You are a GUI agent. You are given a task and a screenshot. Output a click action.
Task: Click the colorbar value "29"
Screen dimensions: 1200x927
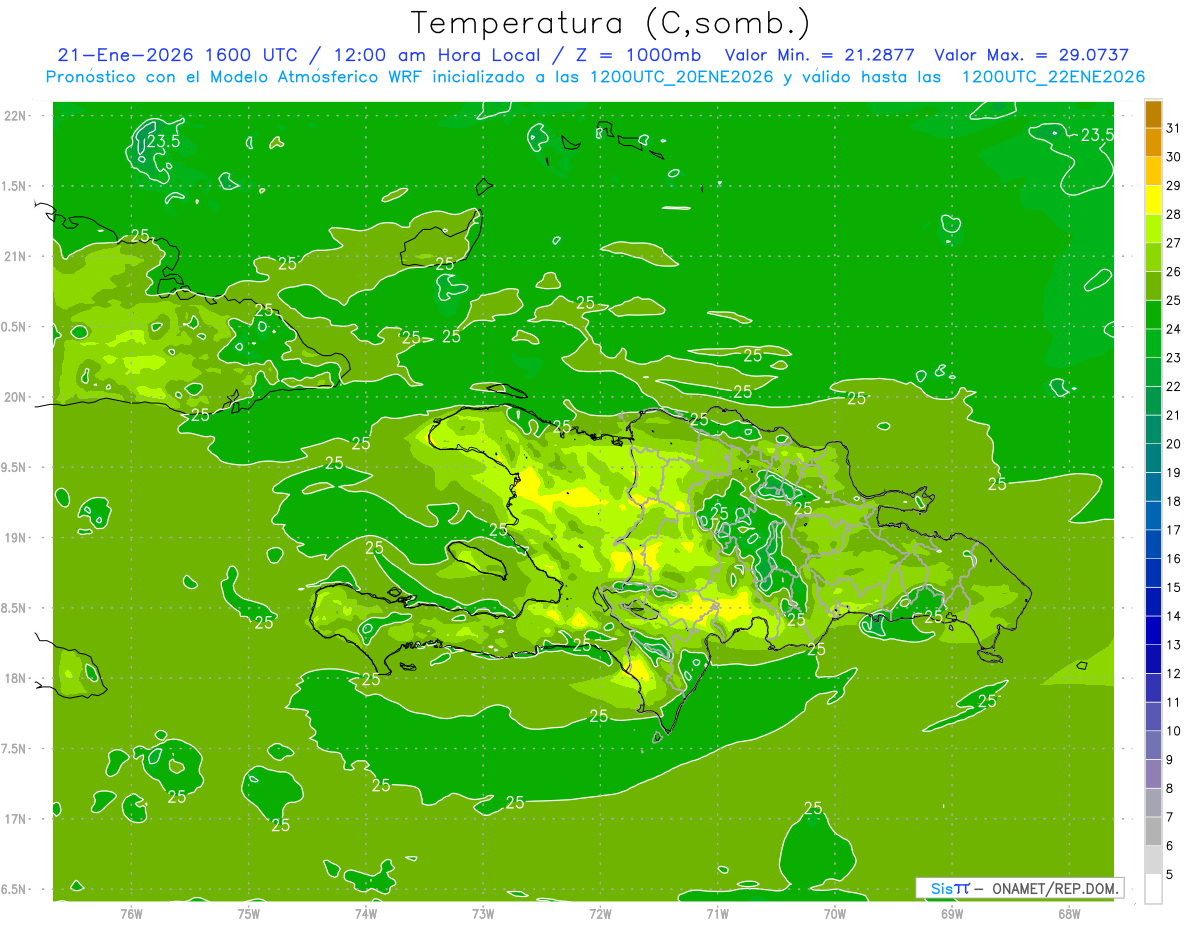pos(1174,186)
